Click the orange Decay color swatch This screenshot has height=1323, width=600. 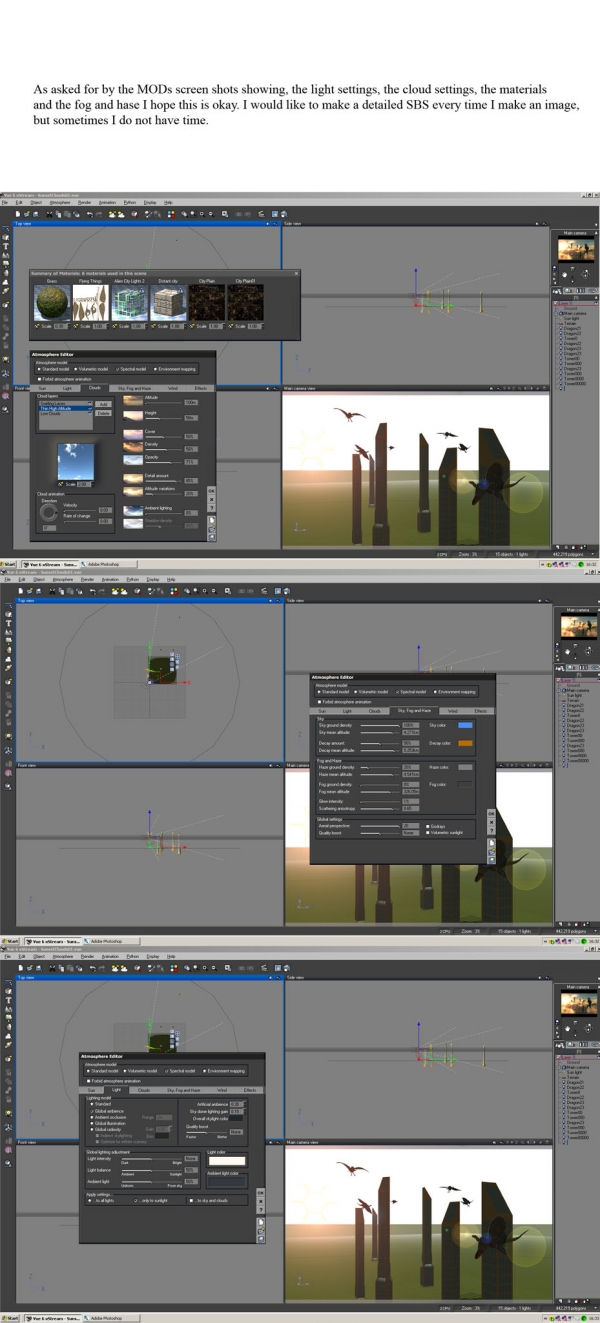(x=465, y=743)
